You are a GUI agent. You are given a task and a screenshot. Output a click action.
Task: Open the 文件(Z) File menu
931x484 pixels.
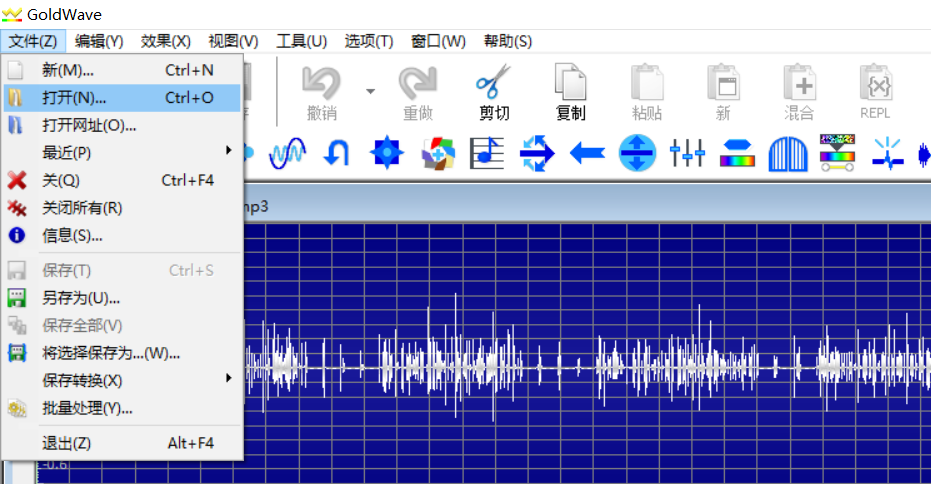33,41
